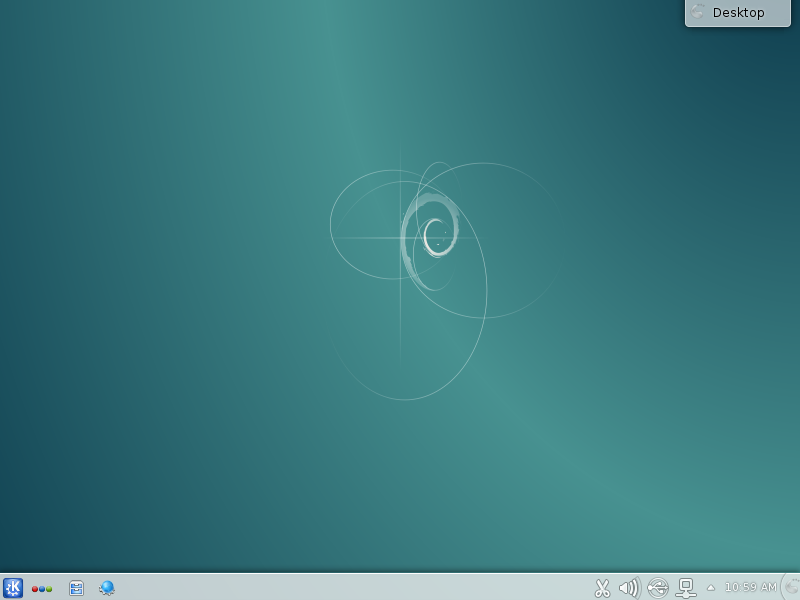This screenshot has width=800, height=600.
Task: Open the network connection tray icon
Action: 686,588
